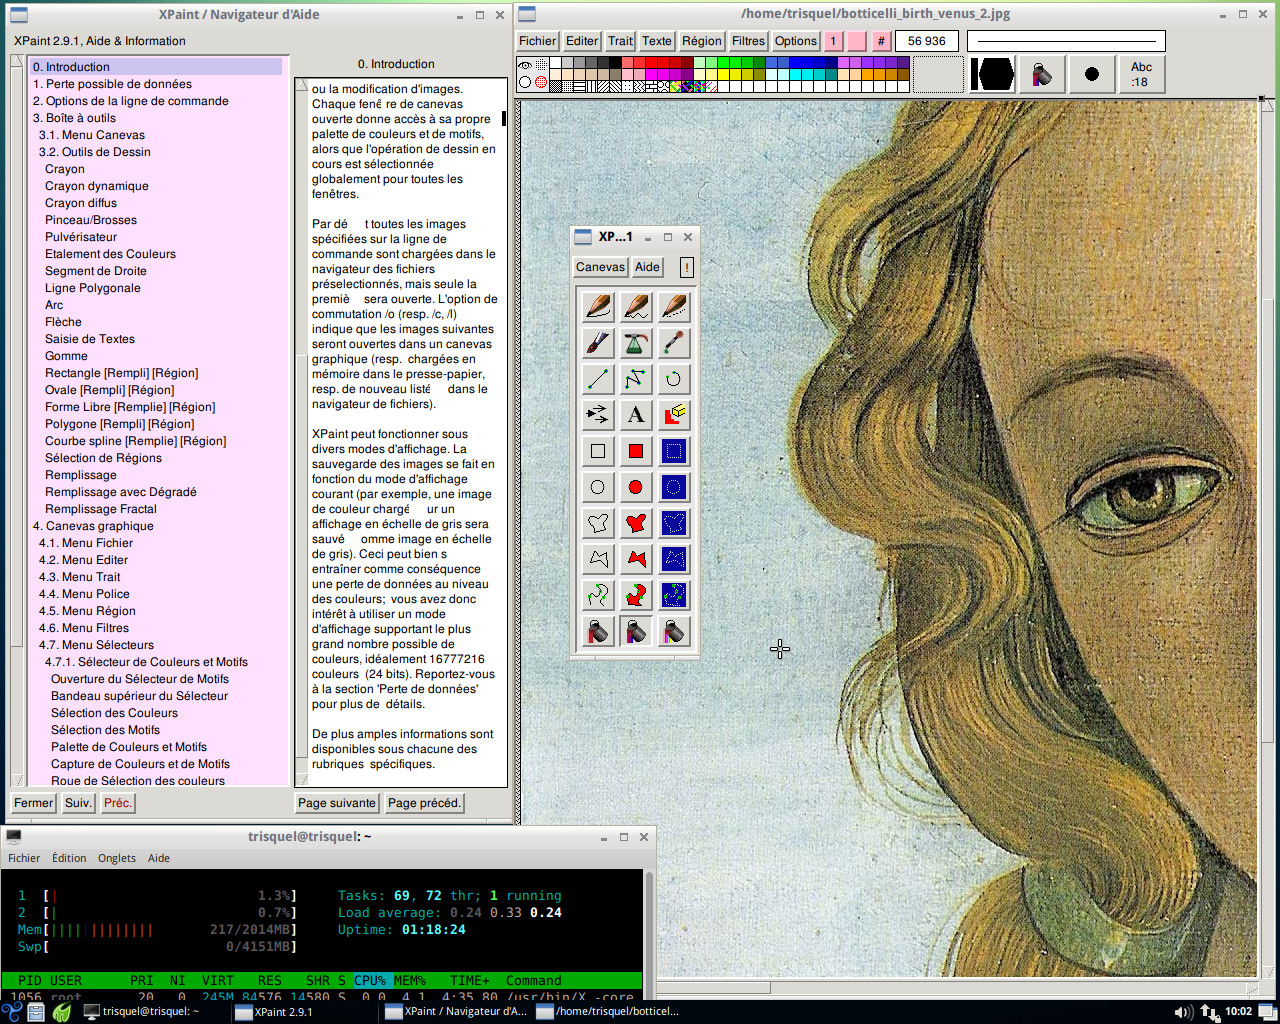
Task: Select the outlined spline curve tool
Action: coord(598,595)
